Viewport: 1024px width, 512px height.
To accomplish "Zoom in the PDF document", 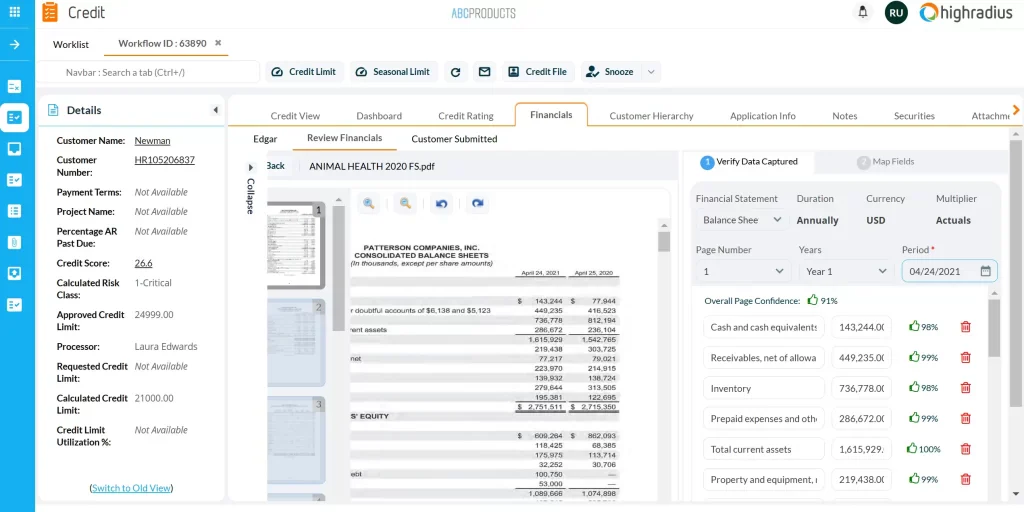I will pos(368,204).
